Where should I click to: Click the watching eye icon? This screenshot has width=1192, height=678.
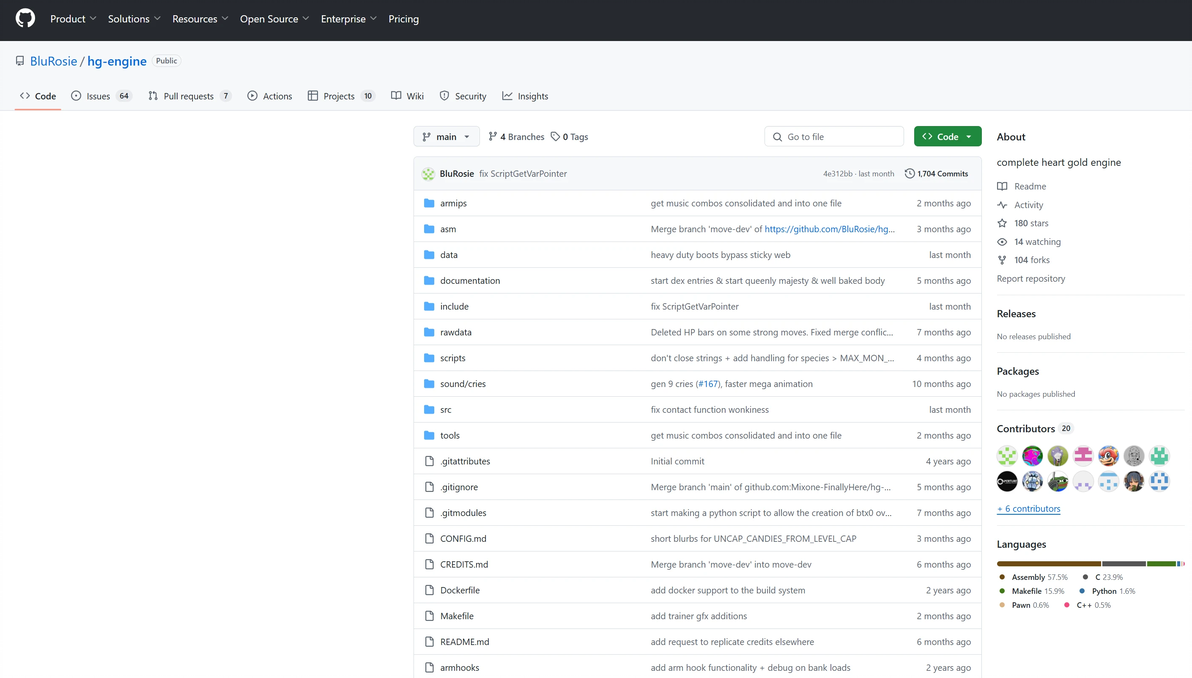pos(1002,242)
